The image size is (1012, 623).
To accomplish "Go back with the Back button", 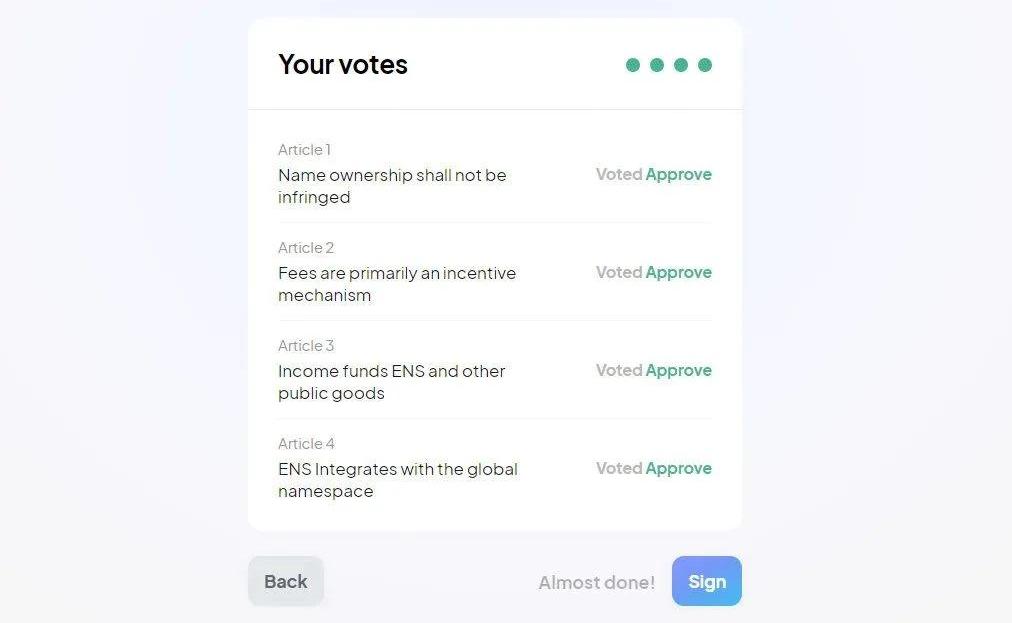I will coord(286,582).
